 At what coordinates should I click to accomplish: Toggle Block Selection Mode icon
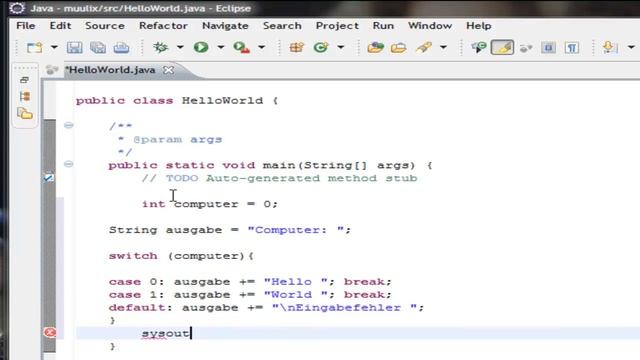(x=549, y=47)
